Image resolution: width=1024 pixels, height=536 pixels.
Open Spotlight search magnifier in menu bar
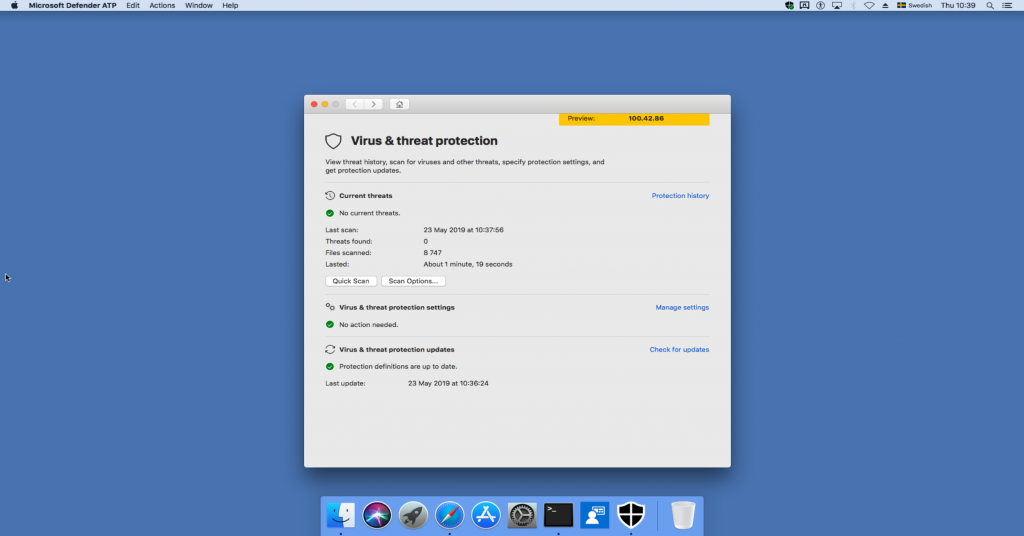(989, 5)
